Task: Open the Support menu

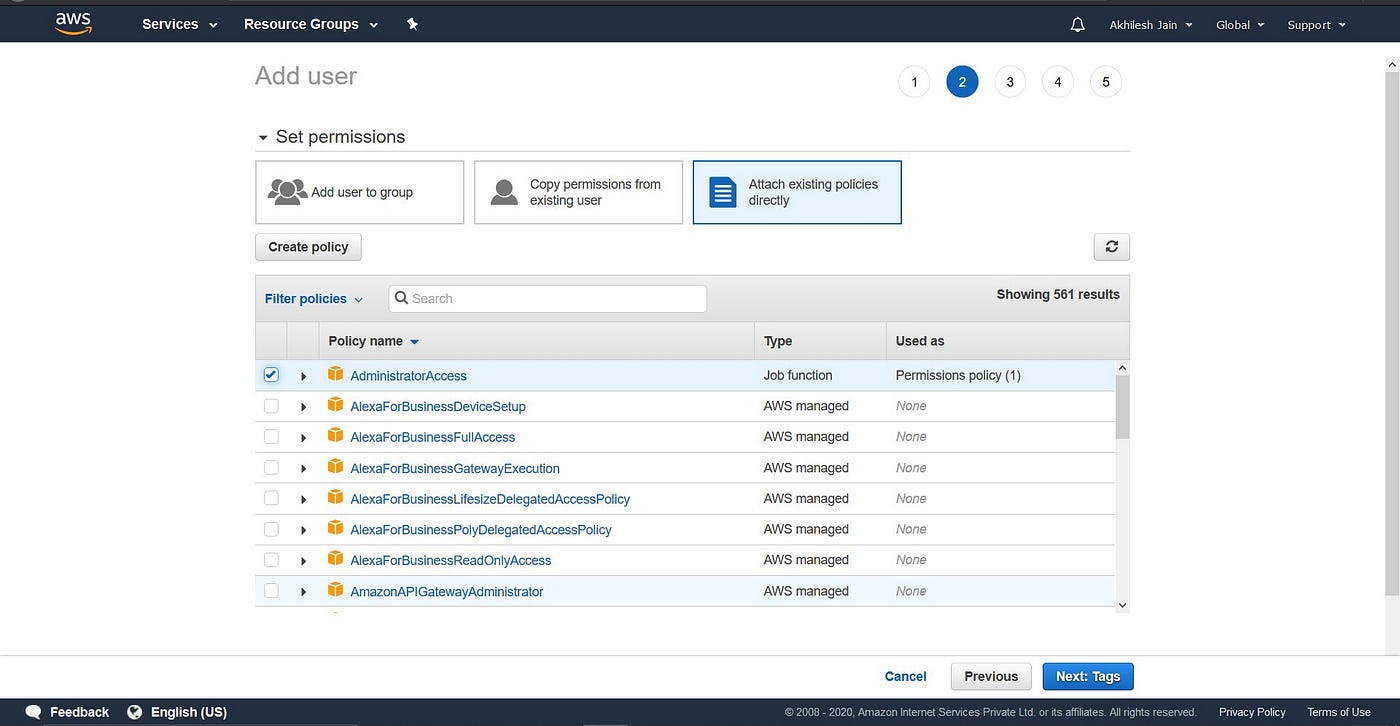Action: pyautogui.click(x=1316, y=25)
